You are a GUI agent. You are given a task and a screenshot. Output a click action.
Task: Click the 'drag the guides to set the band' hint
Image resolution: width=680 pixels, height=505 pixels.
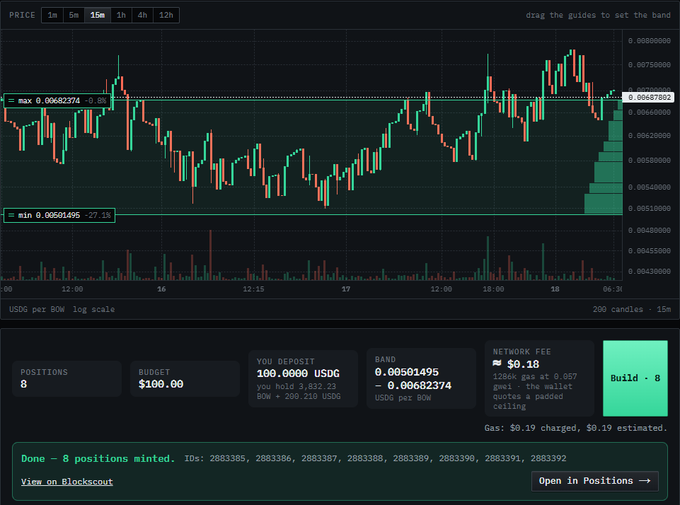598,15
